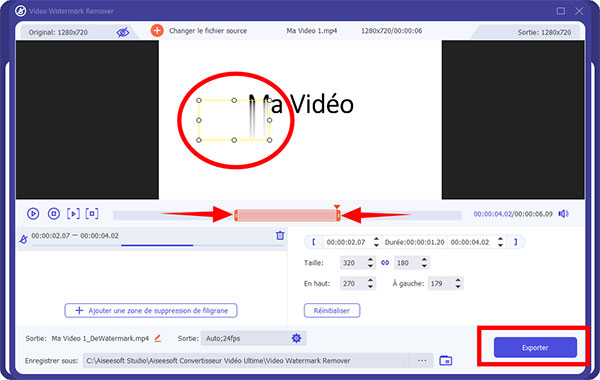Toggle the original preview eye icon
600x380 pixels.
(x=123, y=32)
